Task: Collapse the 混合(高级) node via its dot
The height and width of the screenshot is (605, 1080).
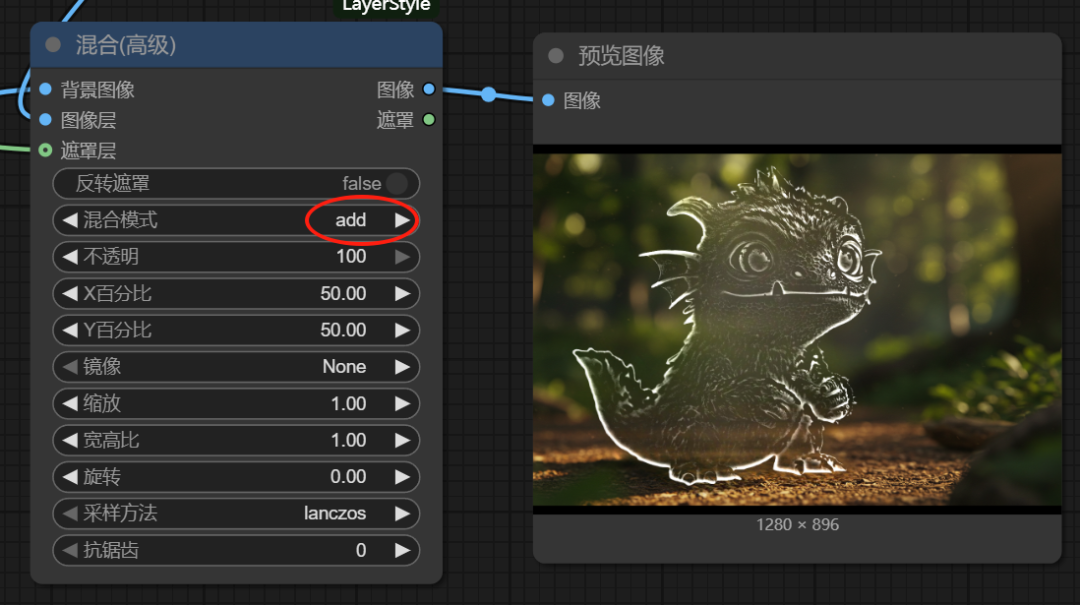Action: click(53, 45)
